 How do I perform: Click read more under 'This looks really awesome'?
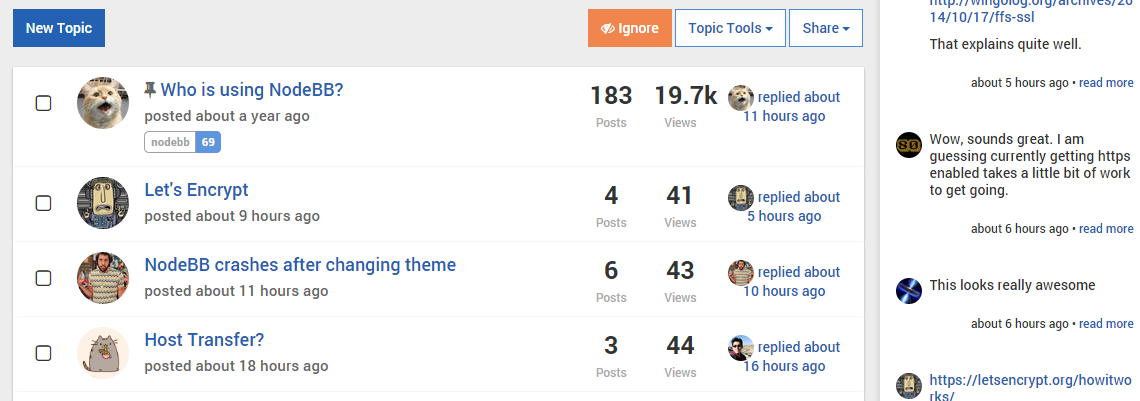1106,323
